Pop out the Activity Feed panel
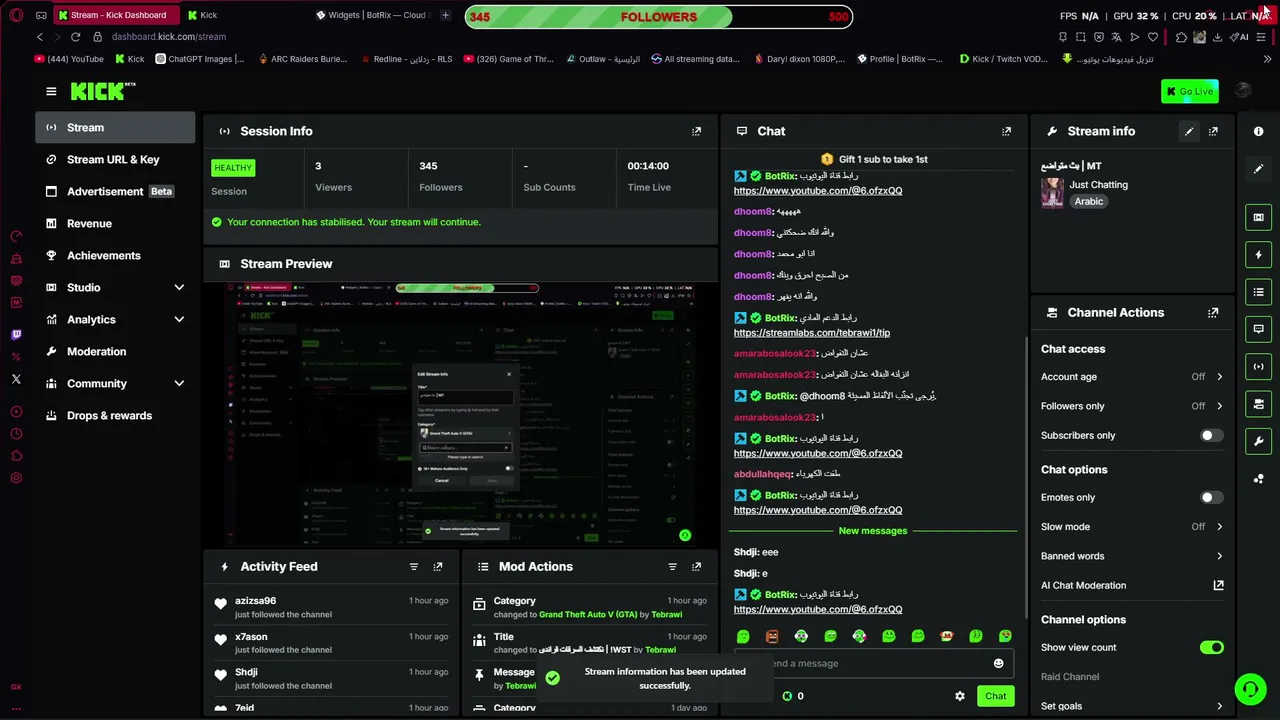1280x720 pixels. tap(438, 567)
